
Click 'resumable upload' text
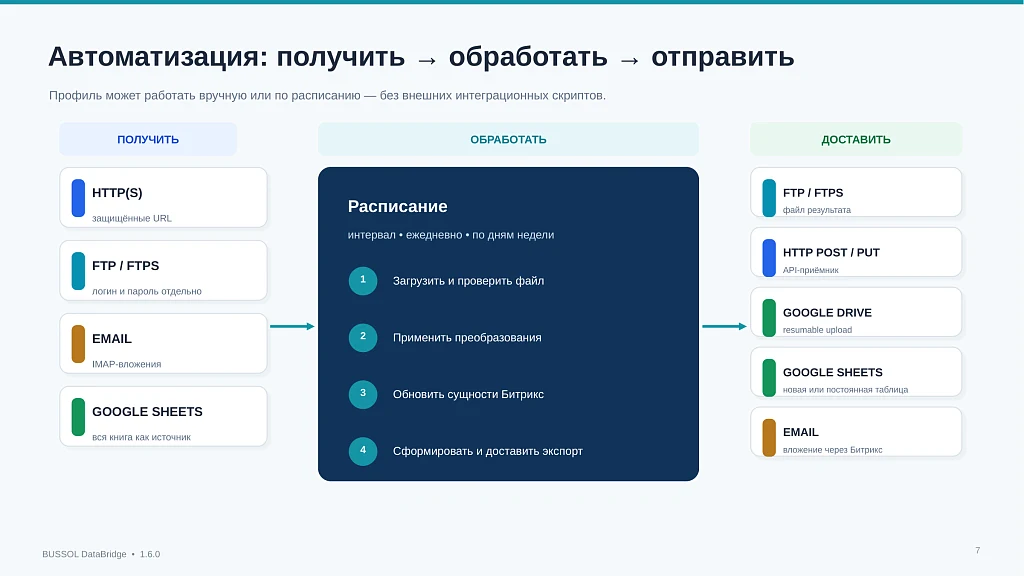pos(818,330)
